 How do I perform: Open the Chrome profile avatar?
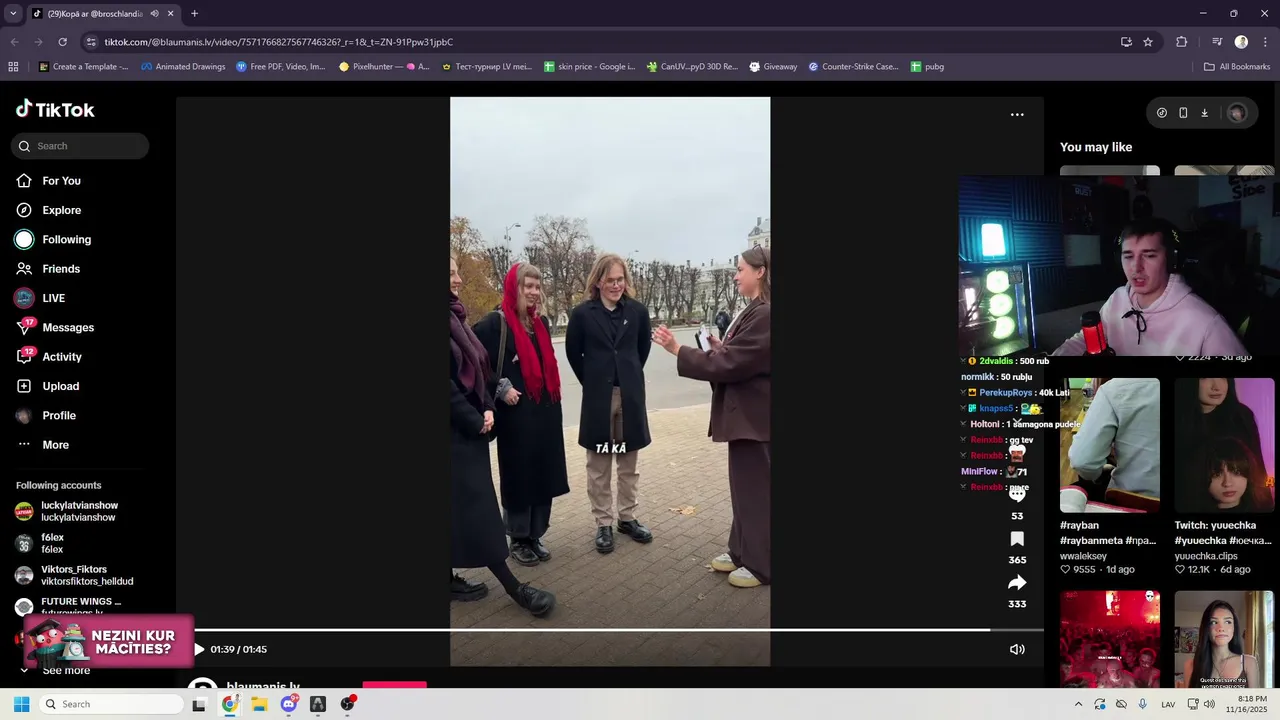click(x=1241, y=42)
